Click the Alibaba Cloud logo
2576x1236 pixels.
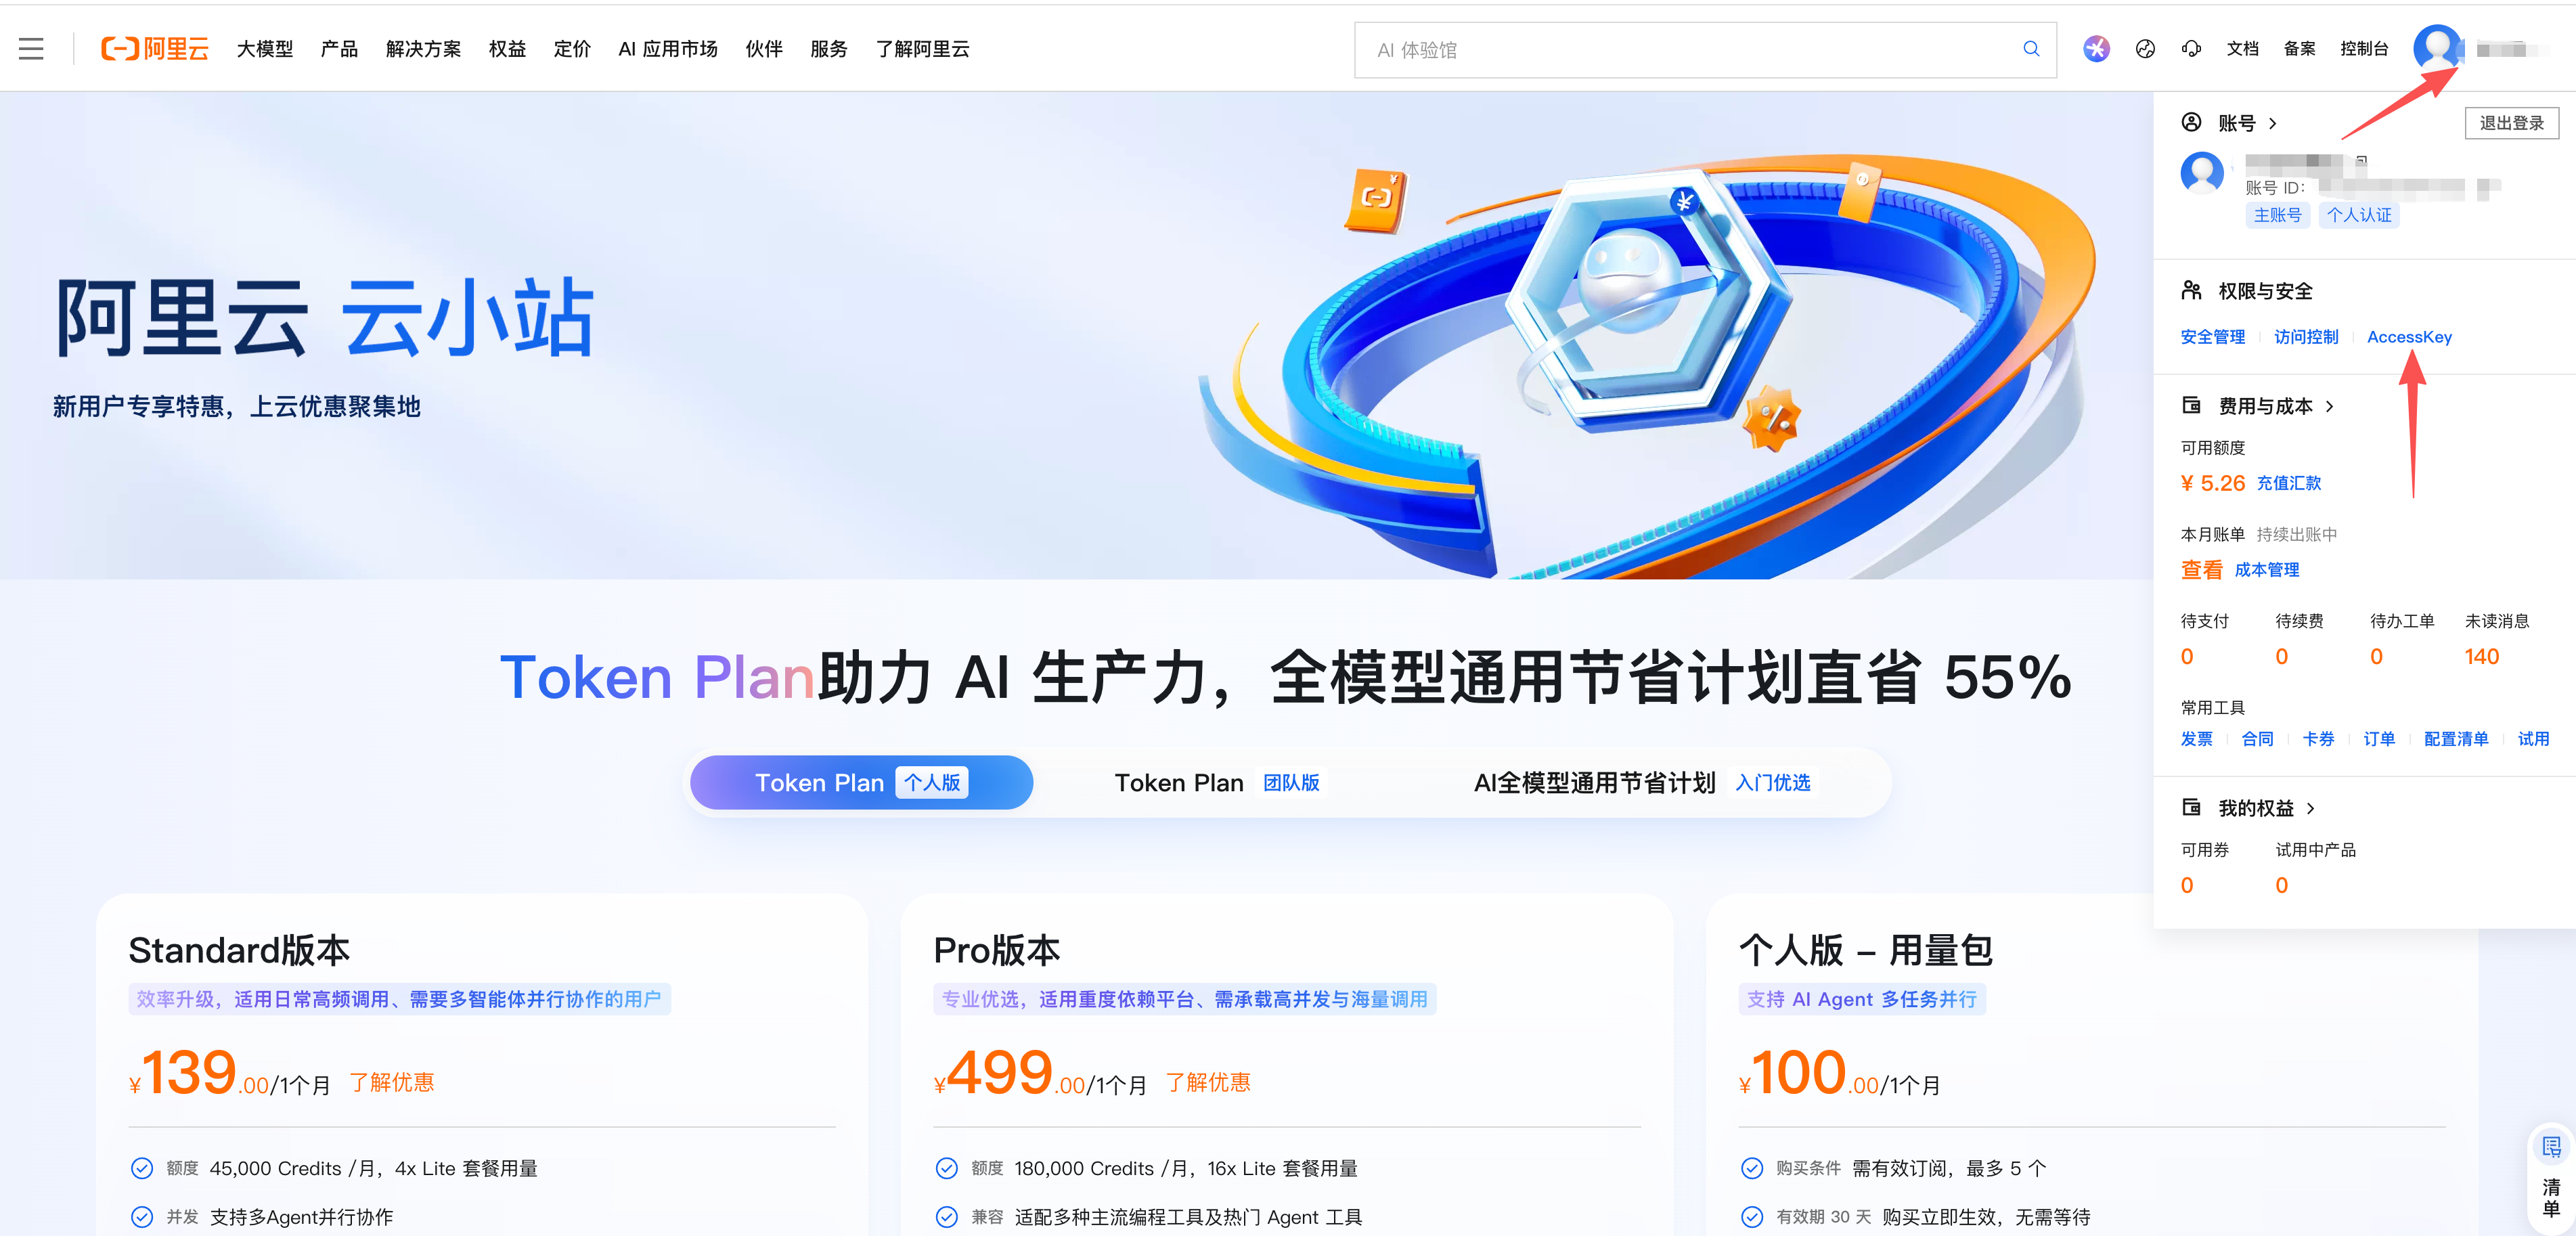155,49
